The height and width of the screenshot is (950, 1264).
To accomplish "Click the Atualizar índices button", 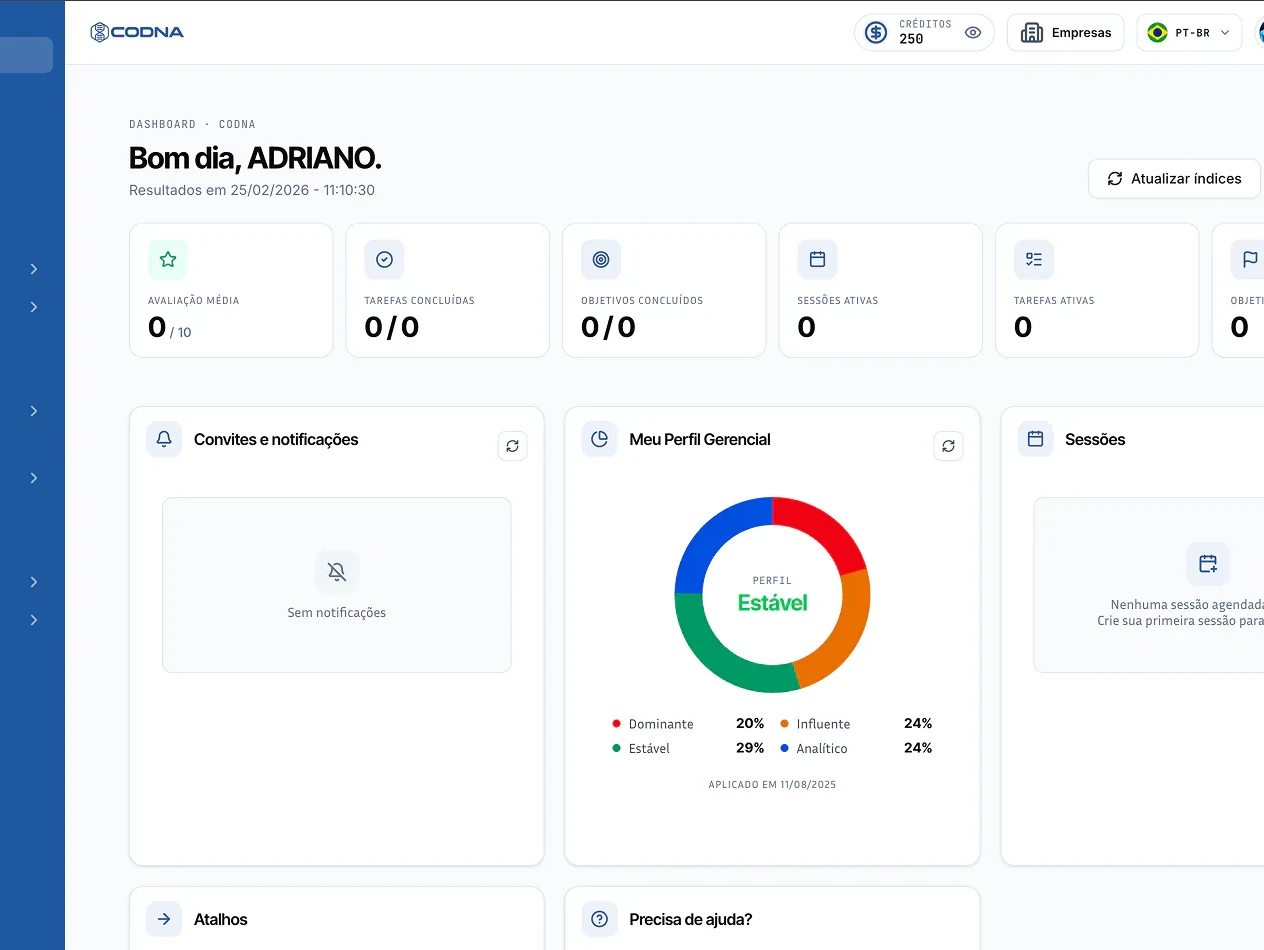I will pyautogui.click(x=1174, y=178).
